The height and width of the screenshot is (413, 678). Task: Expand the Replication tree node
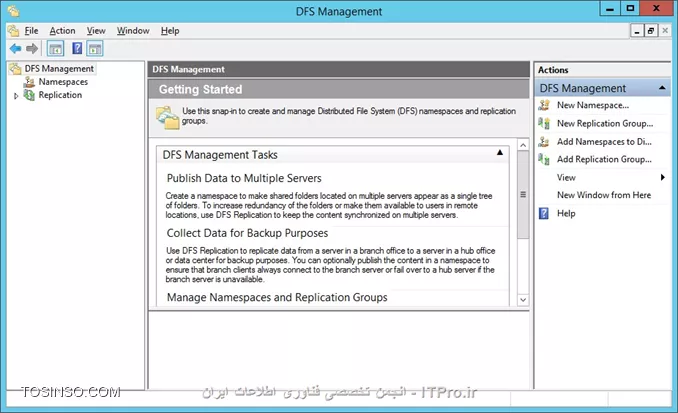click(16, 96)
